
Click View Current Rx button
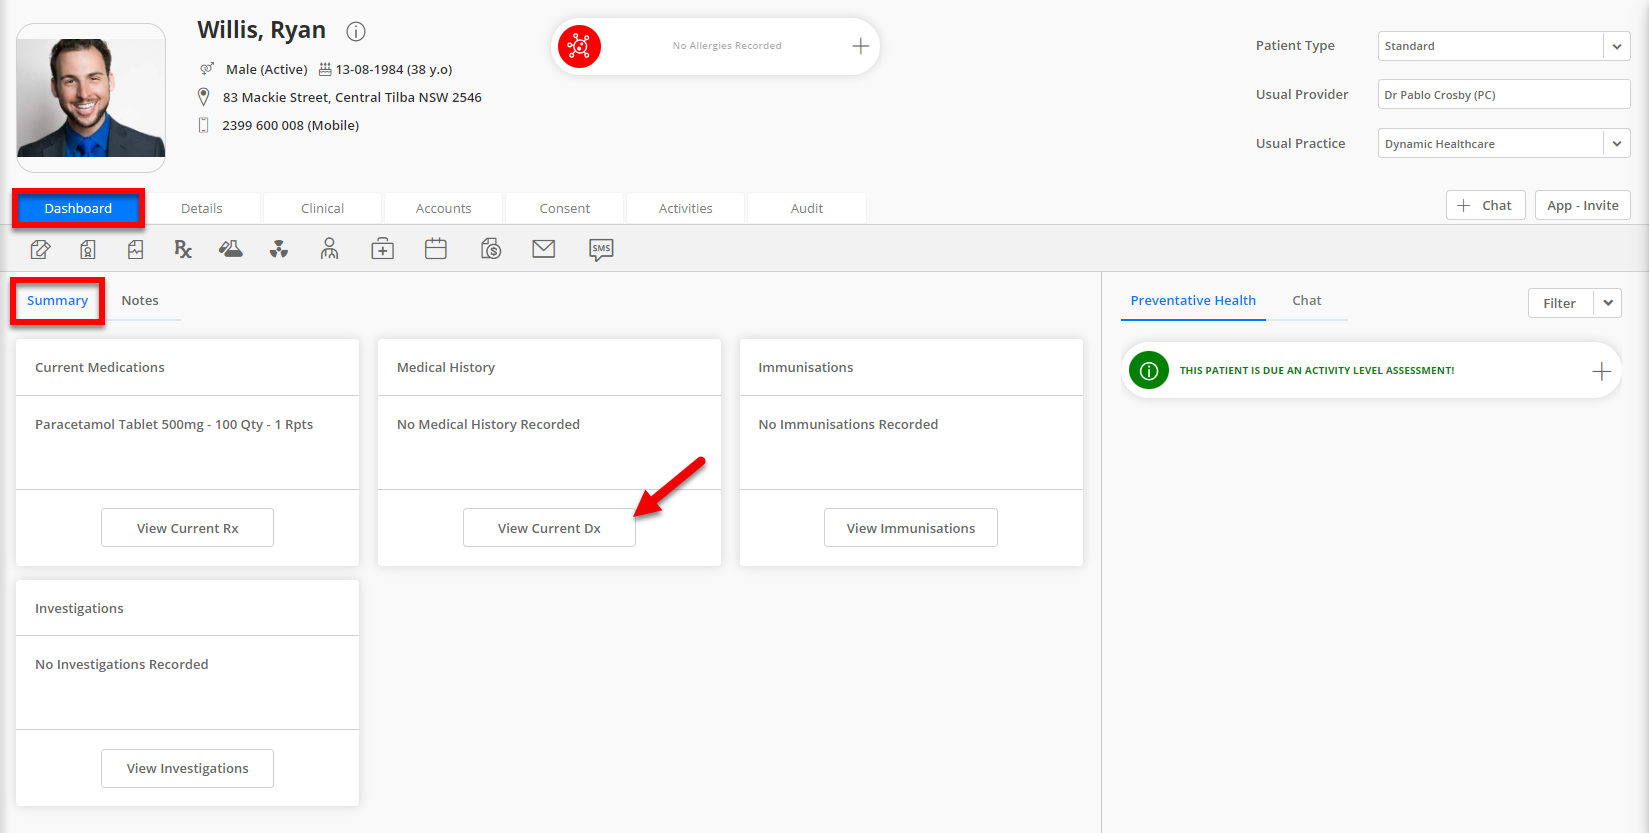pyautogui.click(x=187, y=528)
